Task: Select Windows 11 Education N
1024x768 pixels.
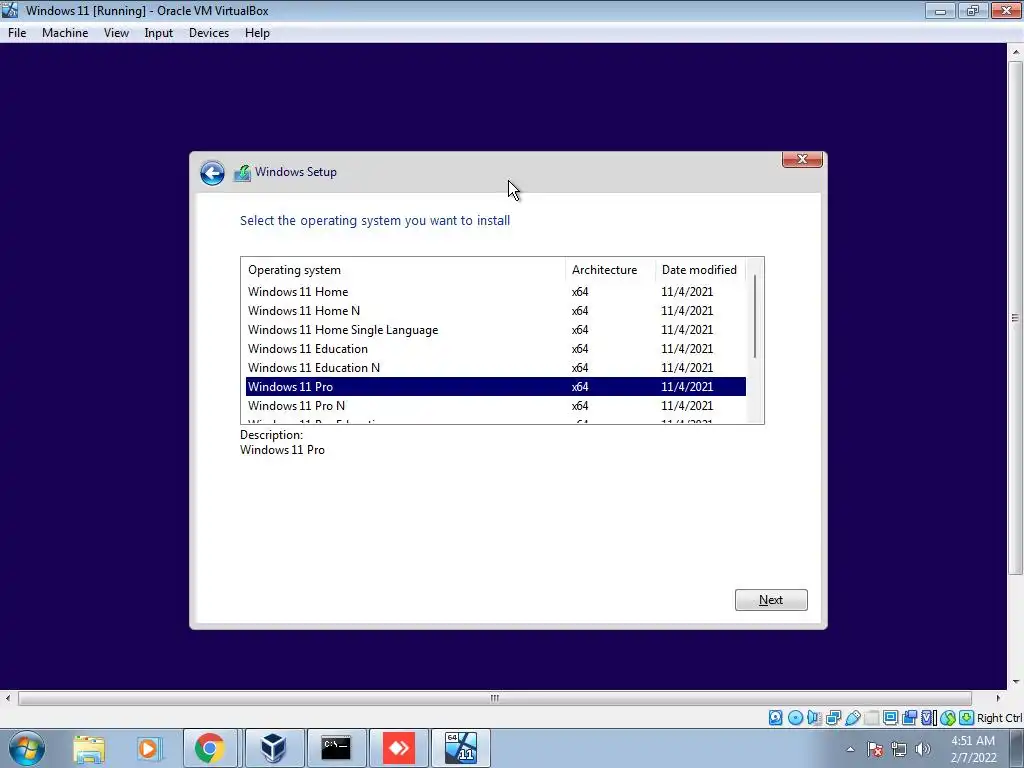Action: tap(496, 368)
